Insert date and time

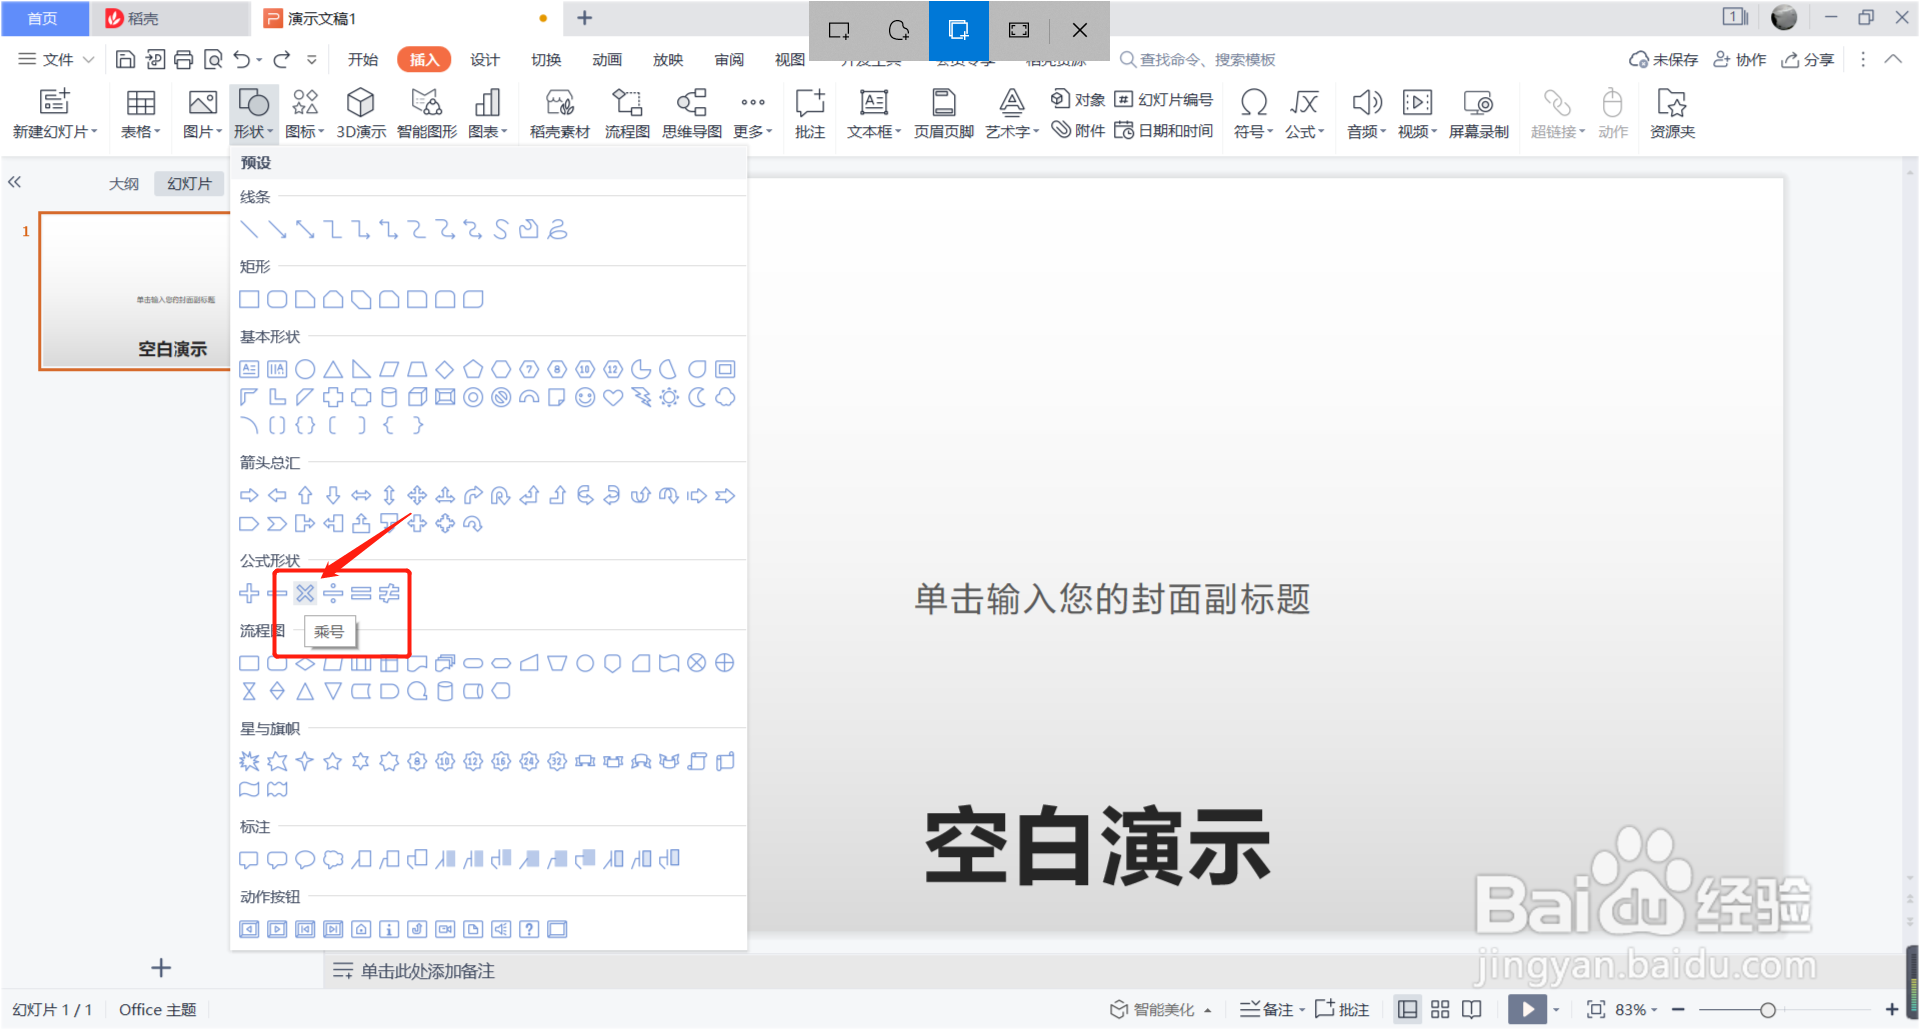point(1164,130)
